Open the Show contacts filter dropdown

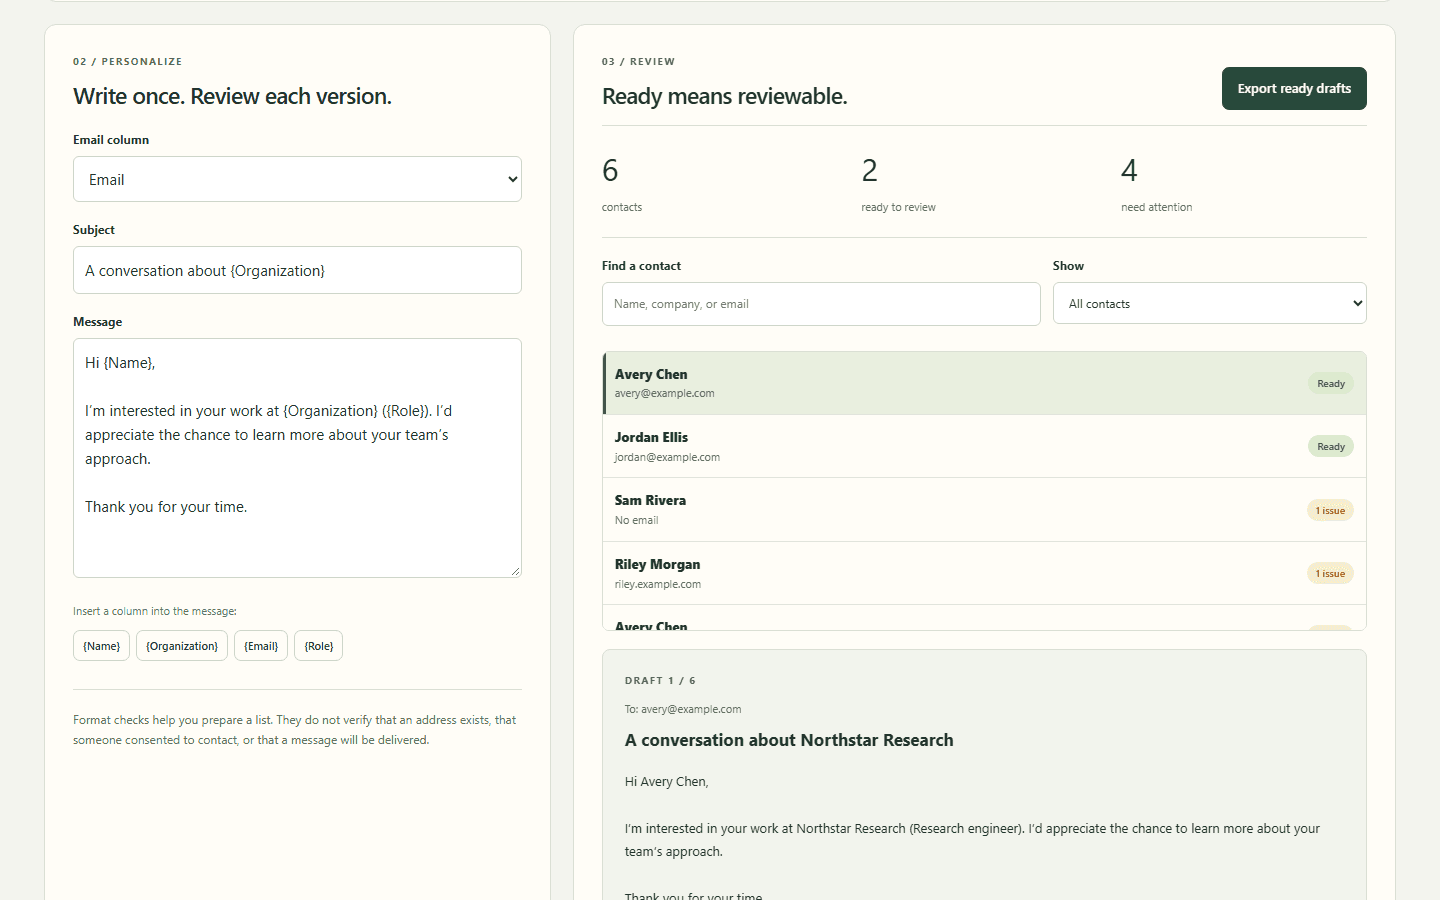pos(1209,303)
